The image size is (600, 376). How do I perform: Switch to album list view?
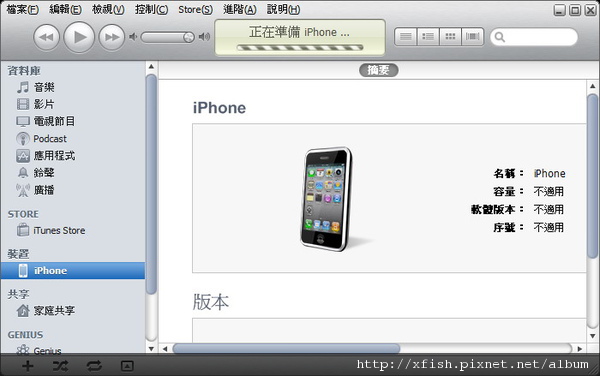click(x=428, y=37)
